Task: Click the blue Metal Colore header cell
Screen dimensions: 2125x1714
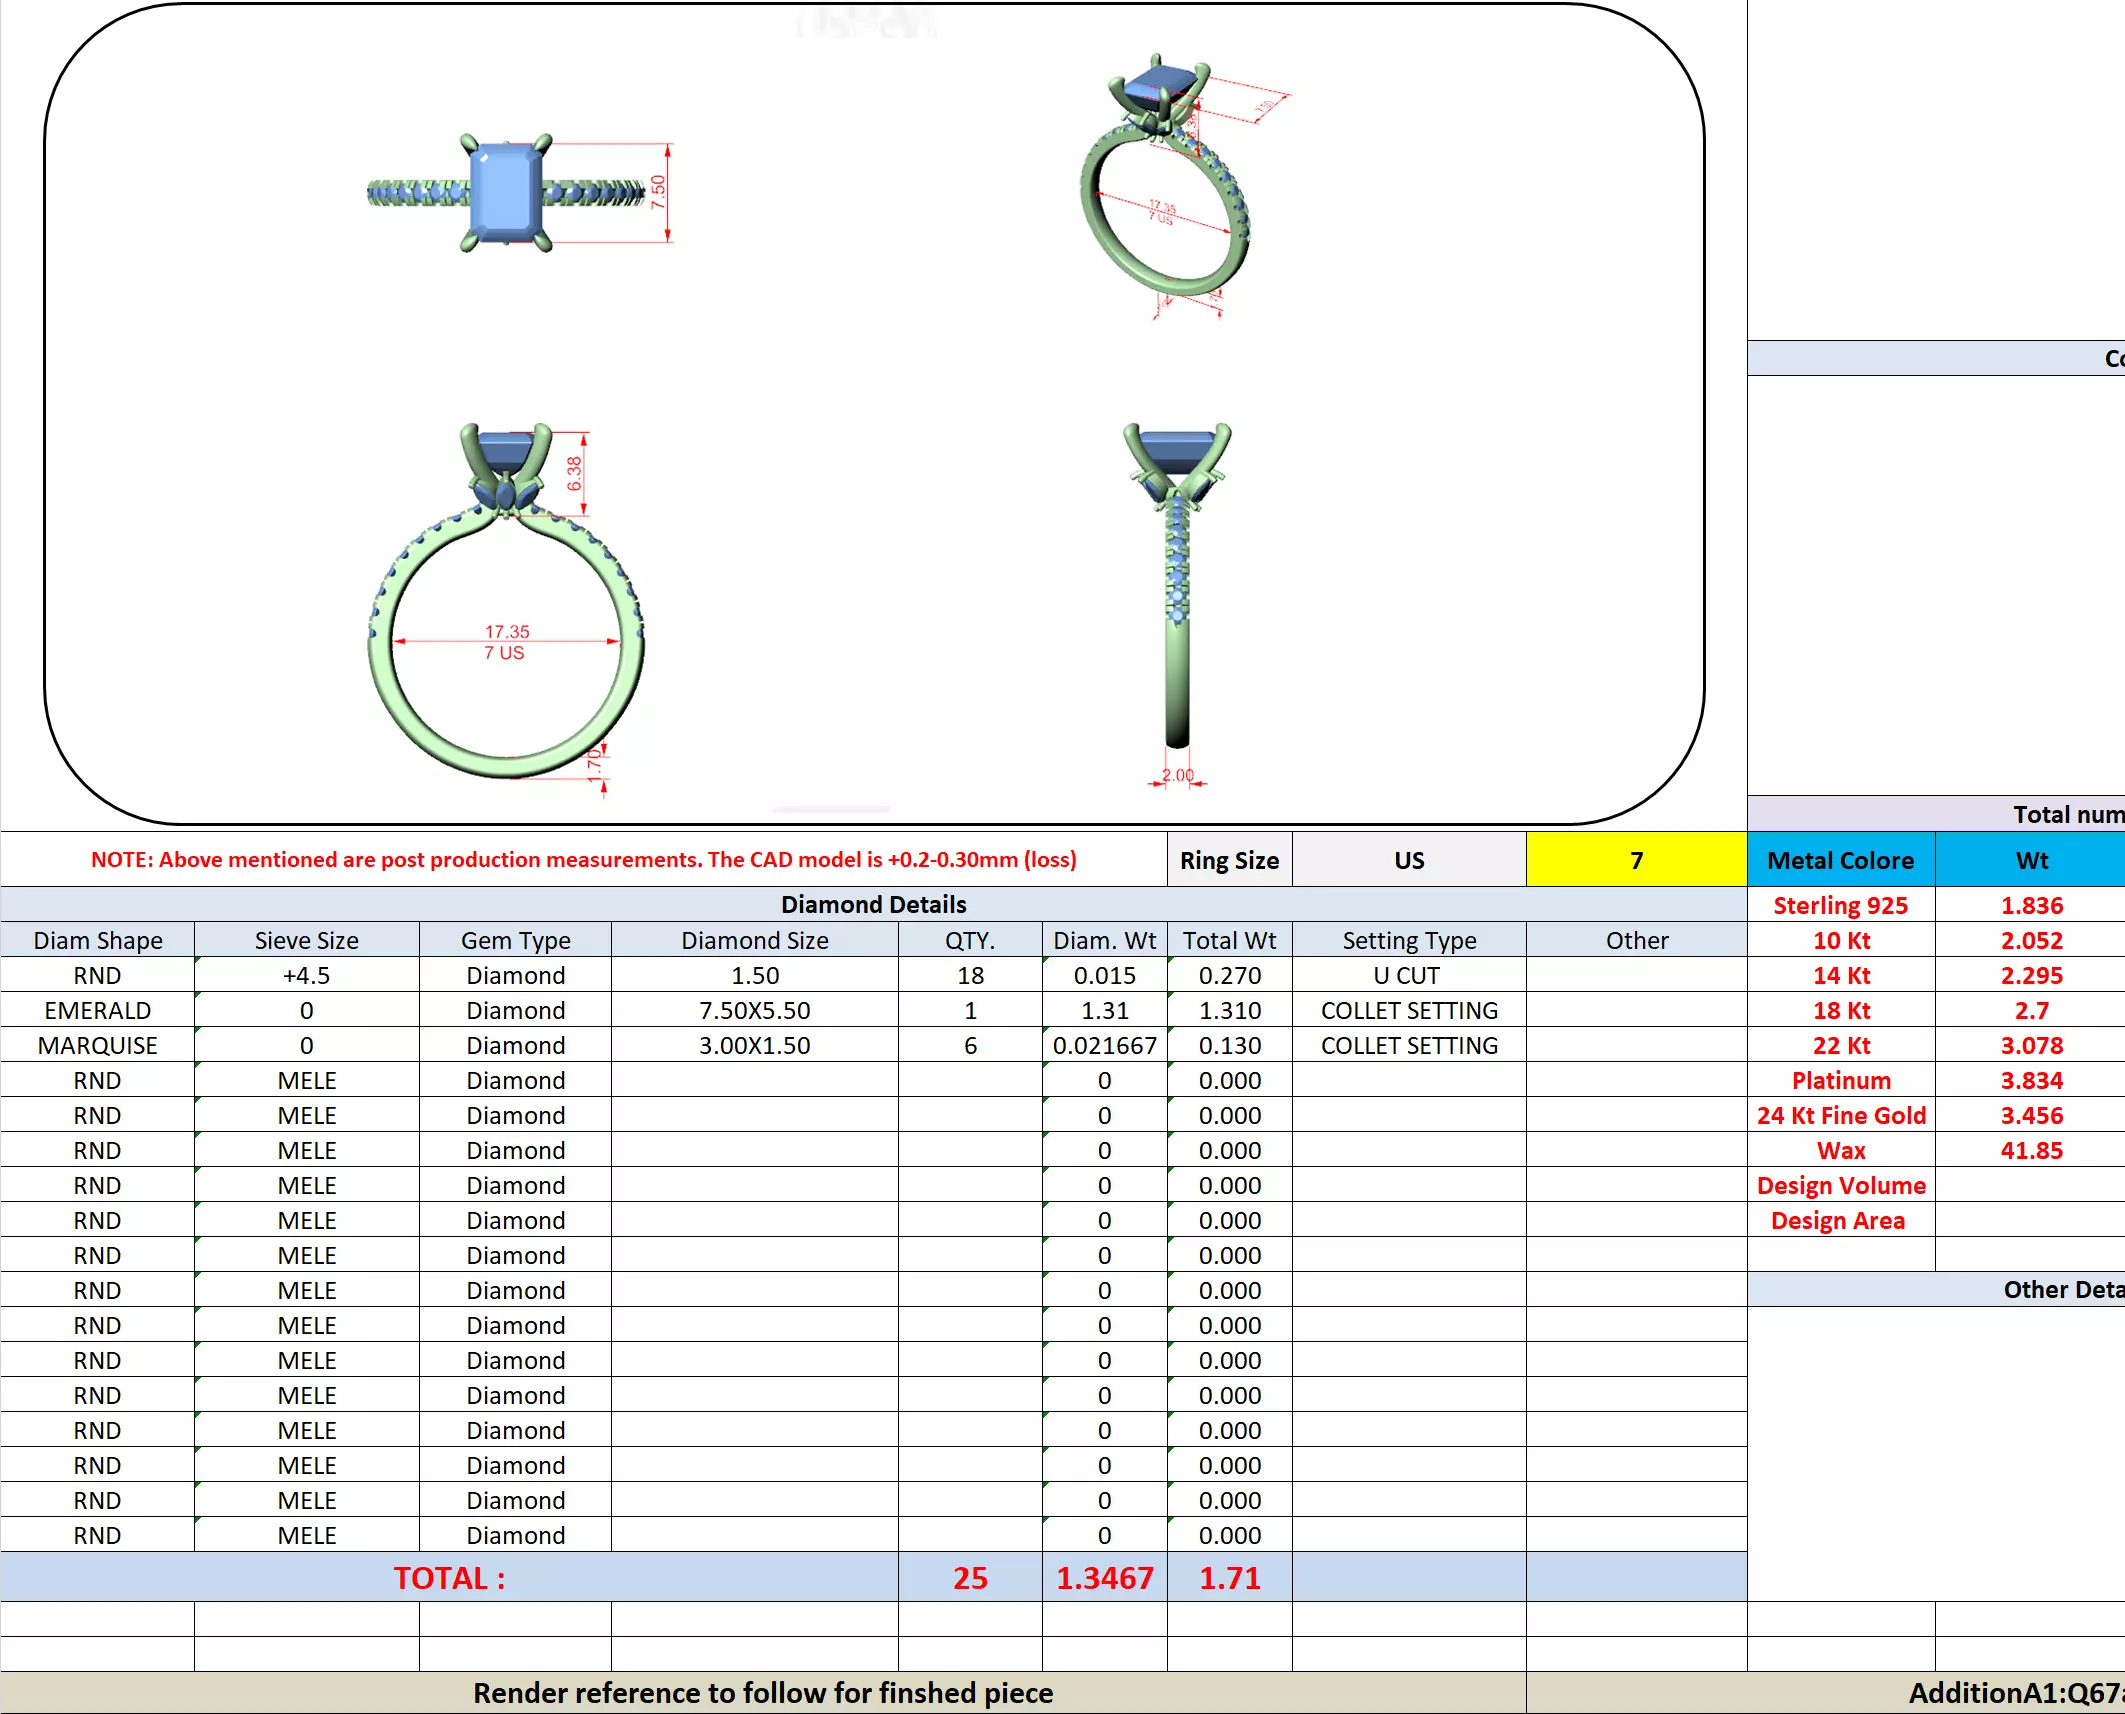Action: 1840,860
